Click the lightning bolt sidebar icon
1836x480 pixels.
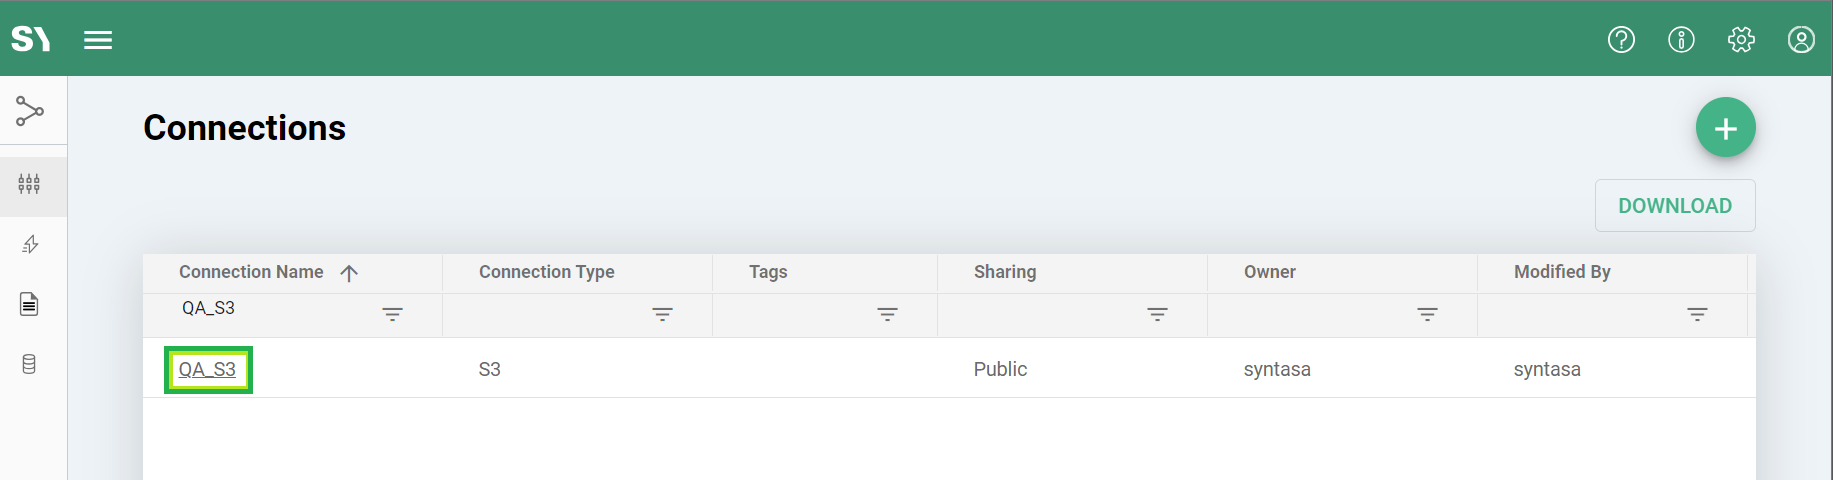(30, 245)
